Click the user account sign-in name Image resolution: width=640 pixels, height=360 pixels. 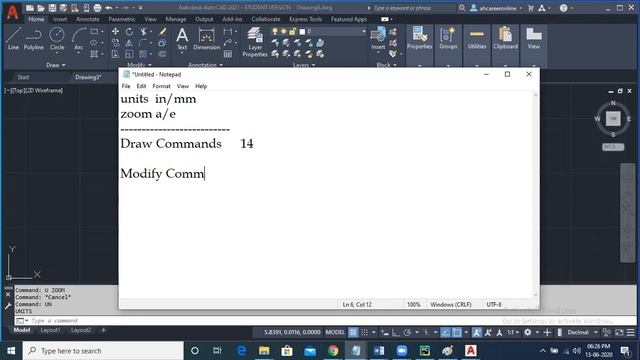click(498, 8)
